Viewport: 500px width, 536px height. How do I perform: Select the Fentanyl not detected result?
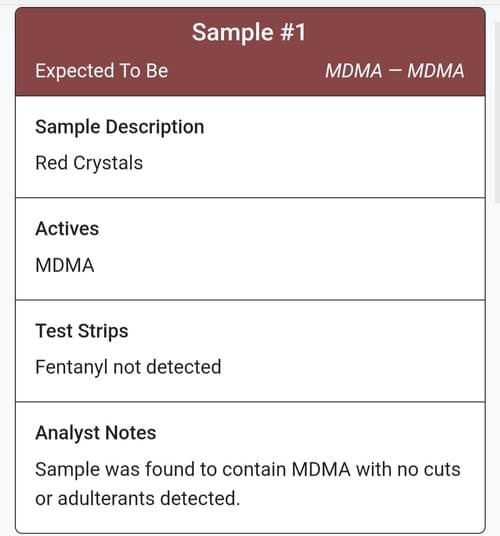(x=128, y=367)
